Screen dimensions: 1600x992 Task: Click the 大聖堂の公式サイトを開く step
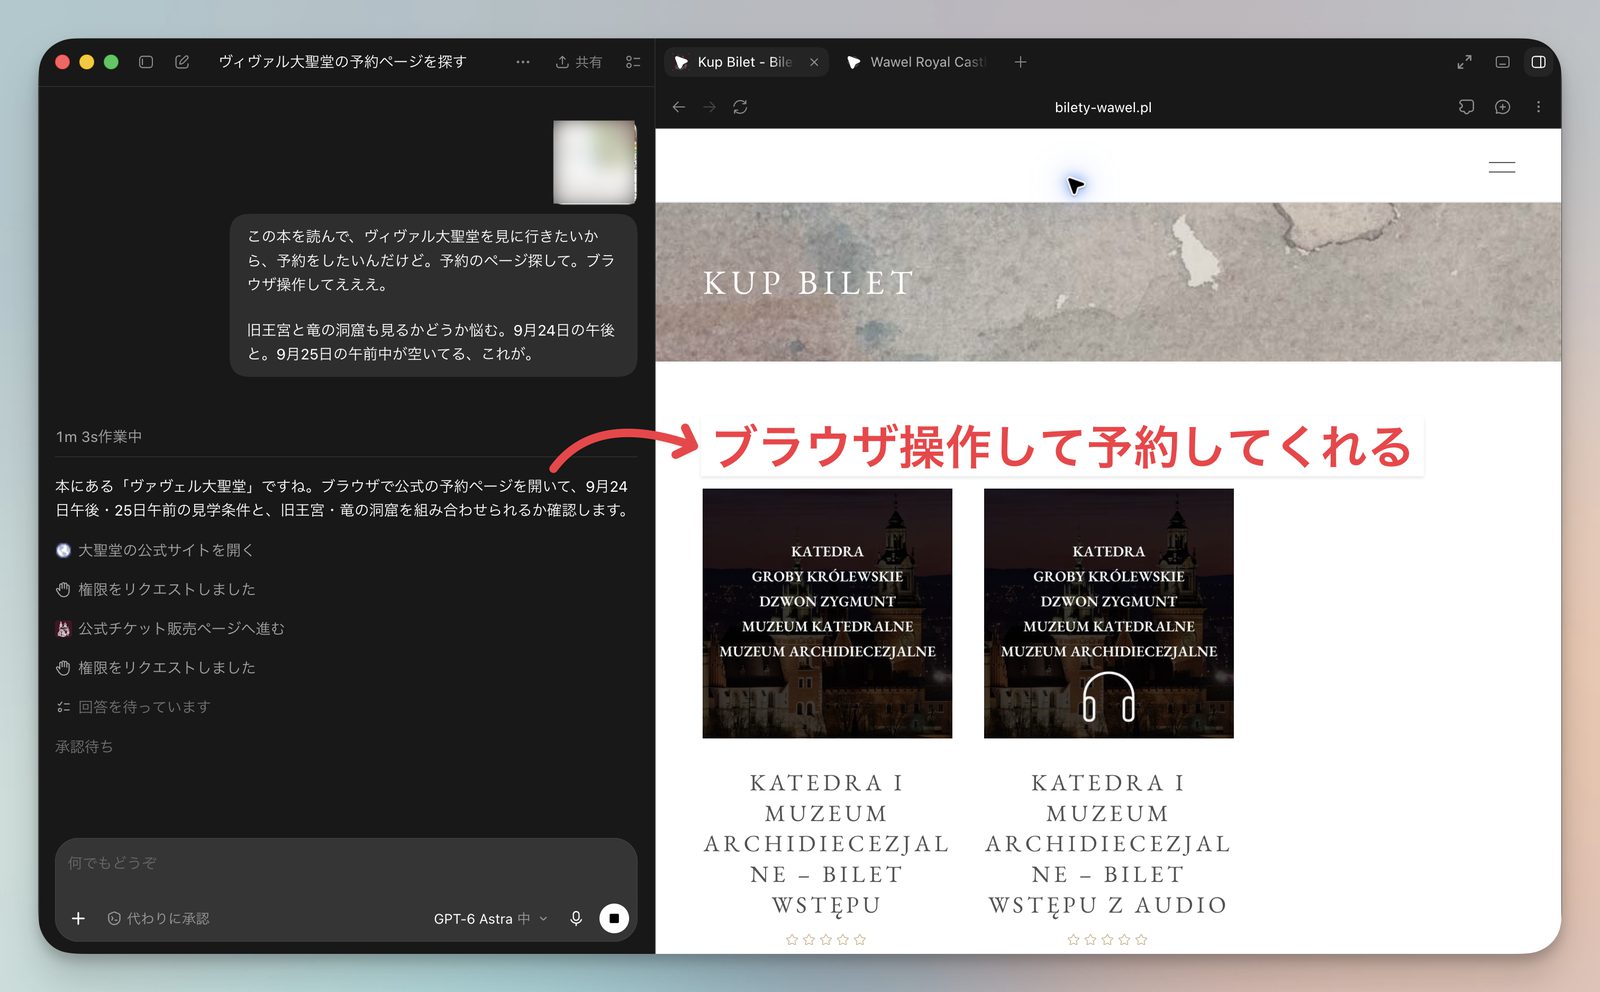(155, 550)
